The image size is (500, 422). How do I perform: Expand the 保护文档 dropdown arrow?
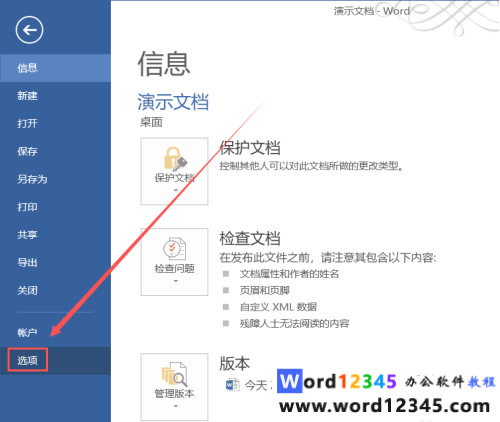tap(176, 190)
